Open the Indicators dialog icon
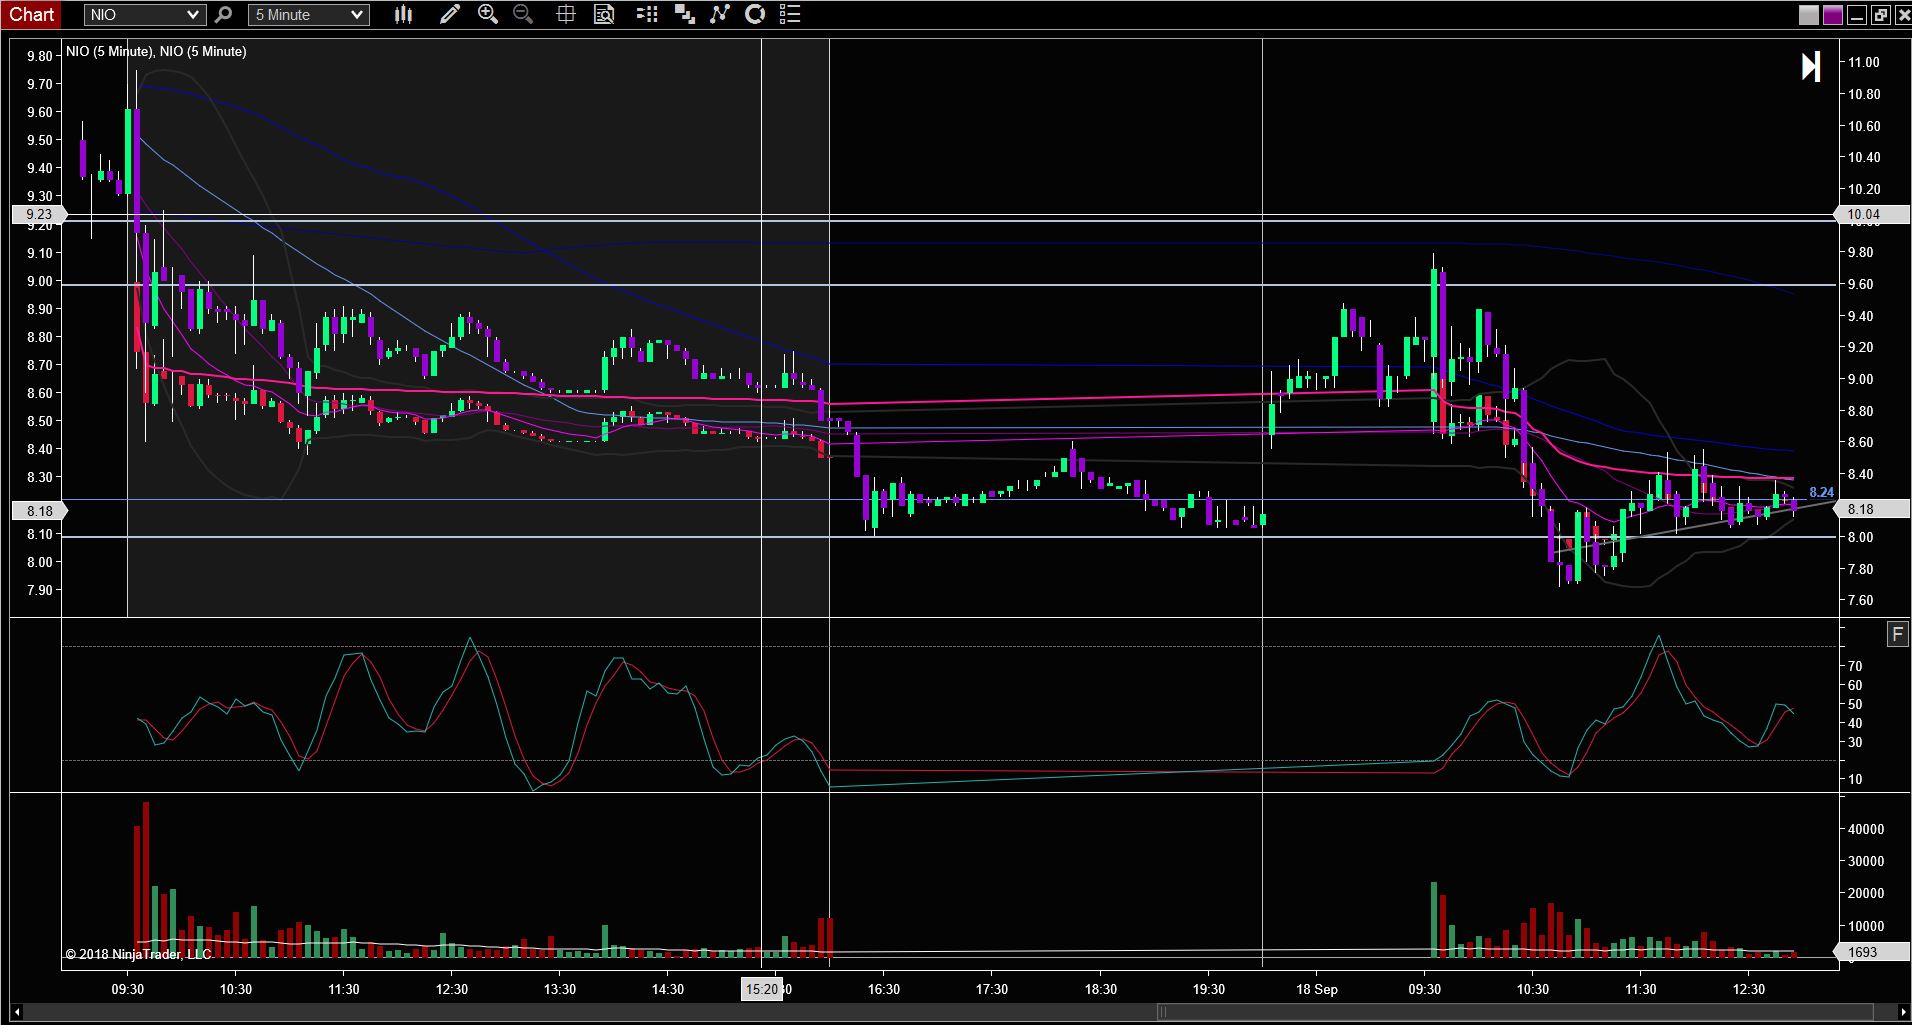 (720, 15)
